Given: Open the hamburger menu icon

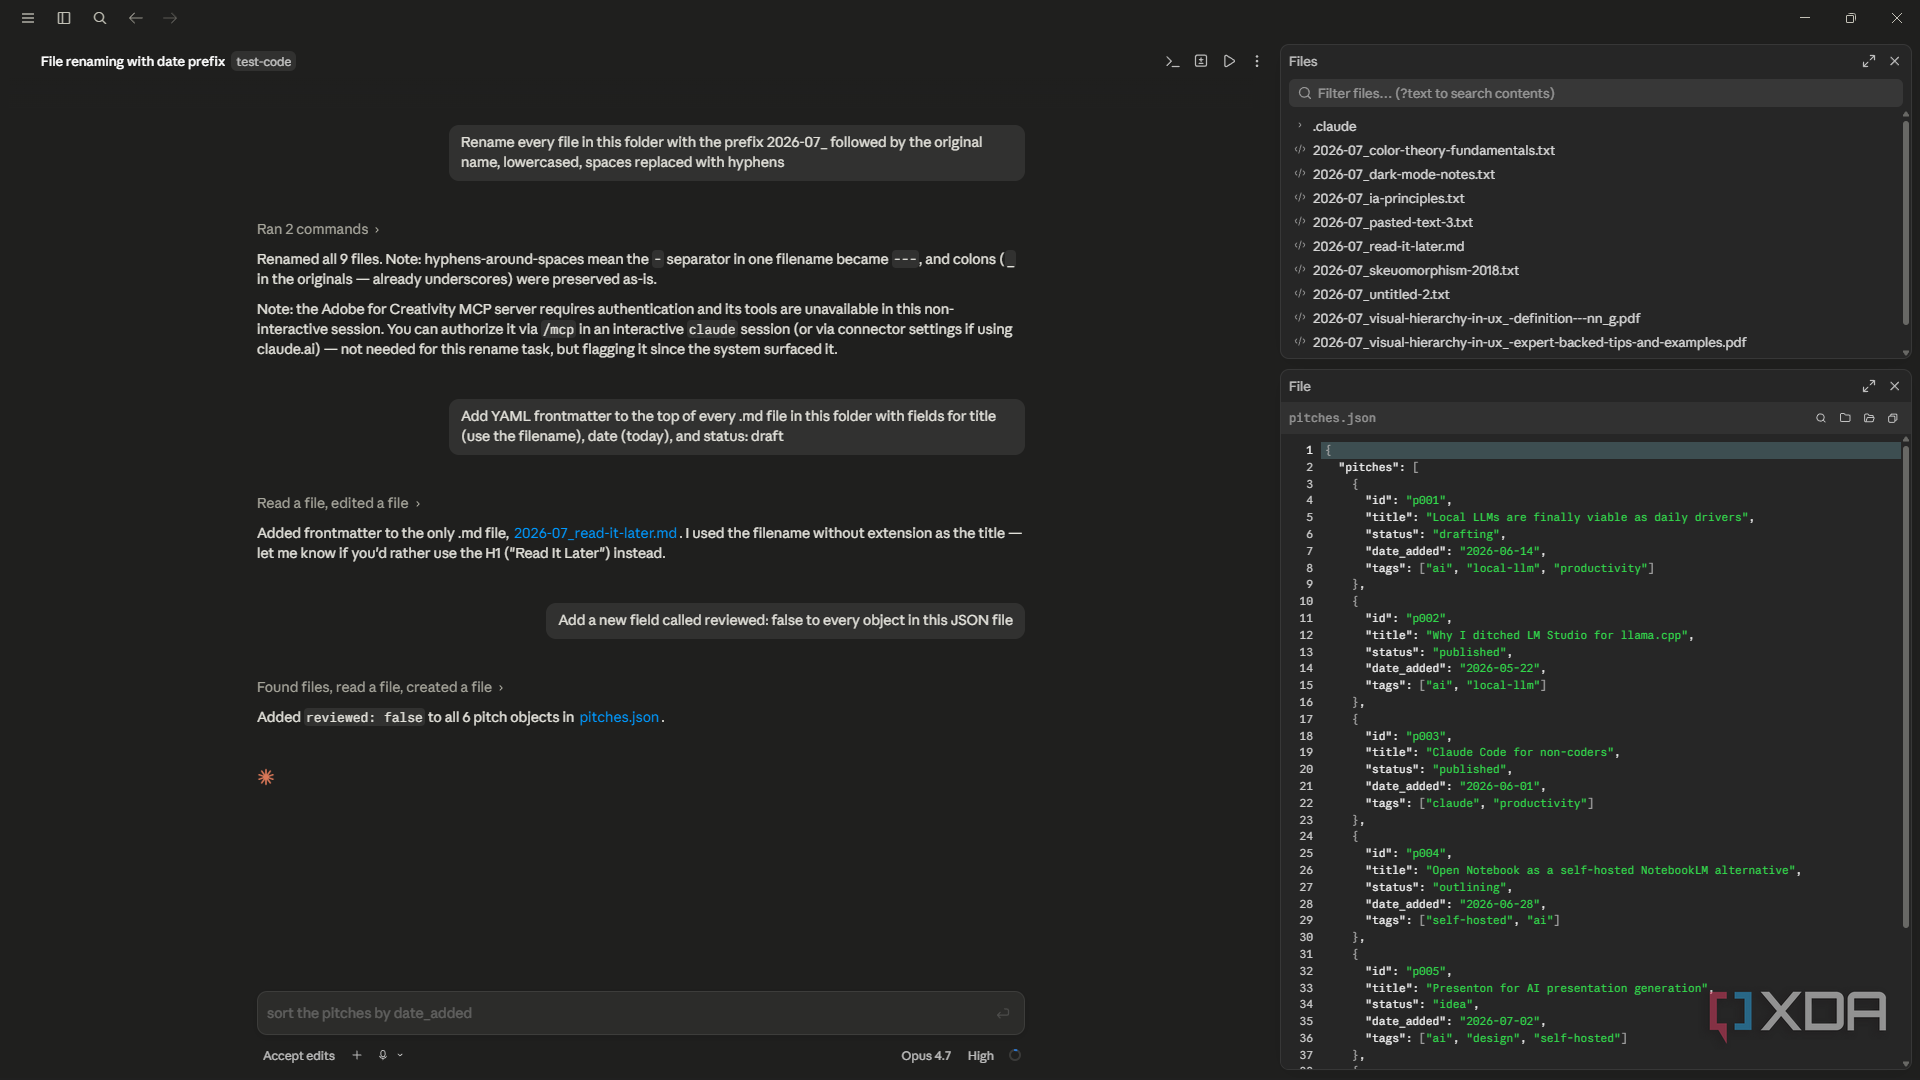Looking at the screenshot, I should pyautogui.click(x=28, y=18).
